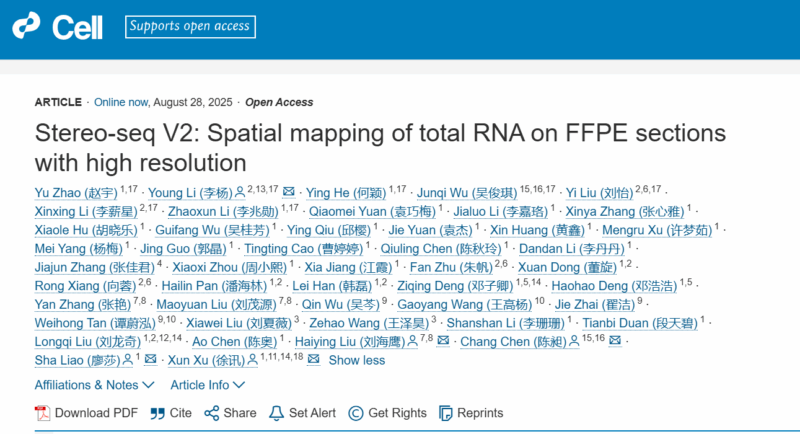This screenshot has width=800, height=434.
Task: Open author Junqi Wu link
Action: 467,193
